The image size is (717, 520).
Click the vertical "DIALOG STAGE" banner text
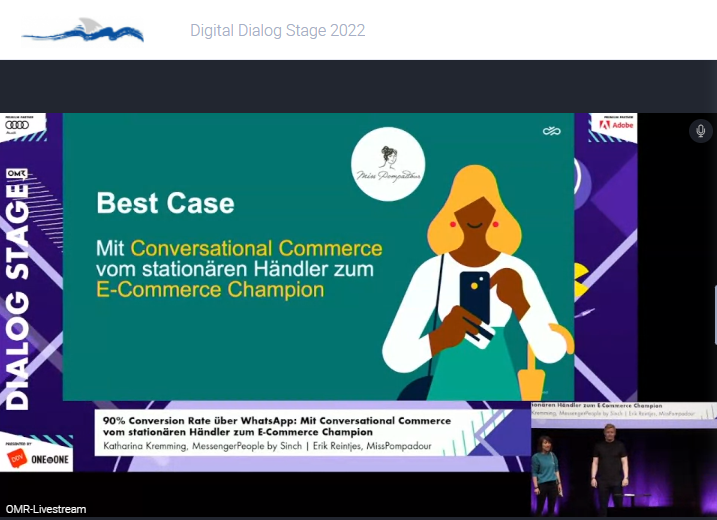click(x=18, y=295)
